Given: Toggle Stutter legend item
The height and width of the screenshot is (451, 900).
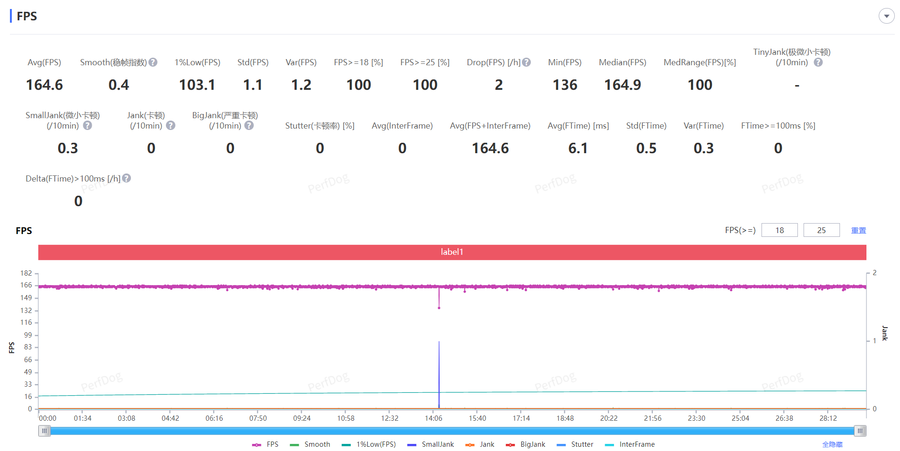Looking at the screenshot, I should (x=575, y=444).
